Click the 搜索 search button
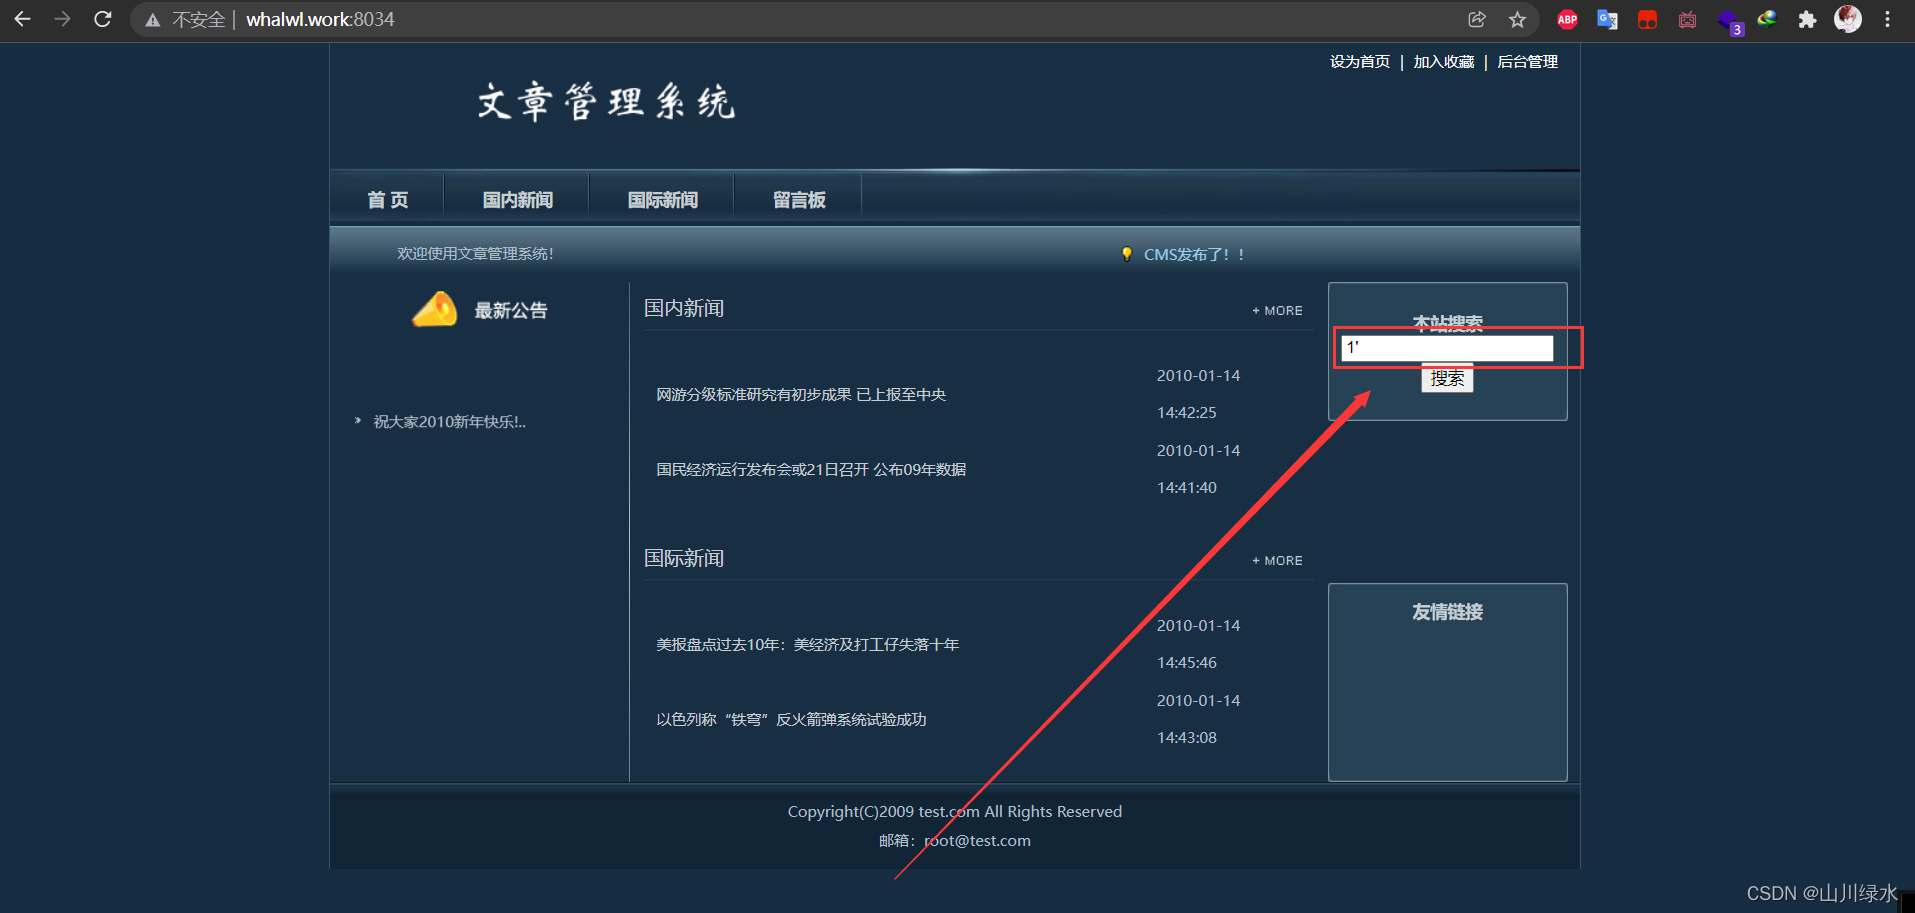This screenshot has height=913, width=1915. pos(1447,378)
